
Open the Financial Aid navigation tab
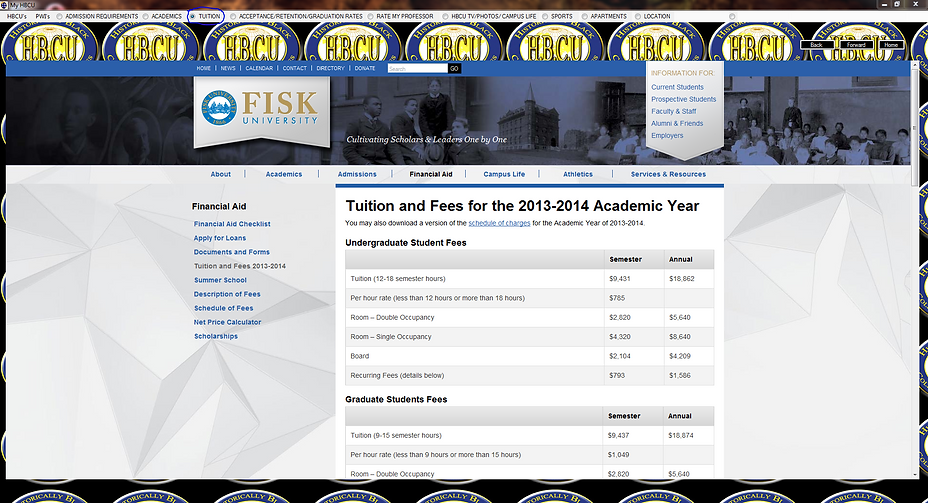tap(431, 175)
